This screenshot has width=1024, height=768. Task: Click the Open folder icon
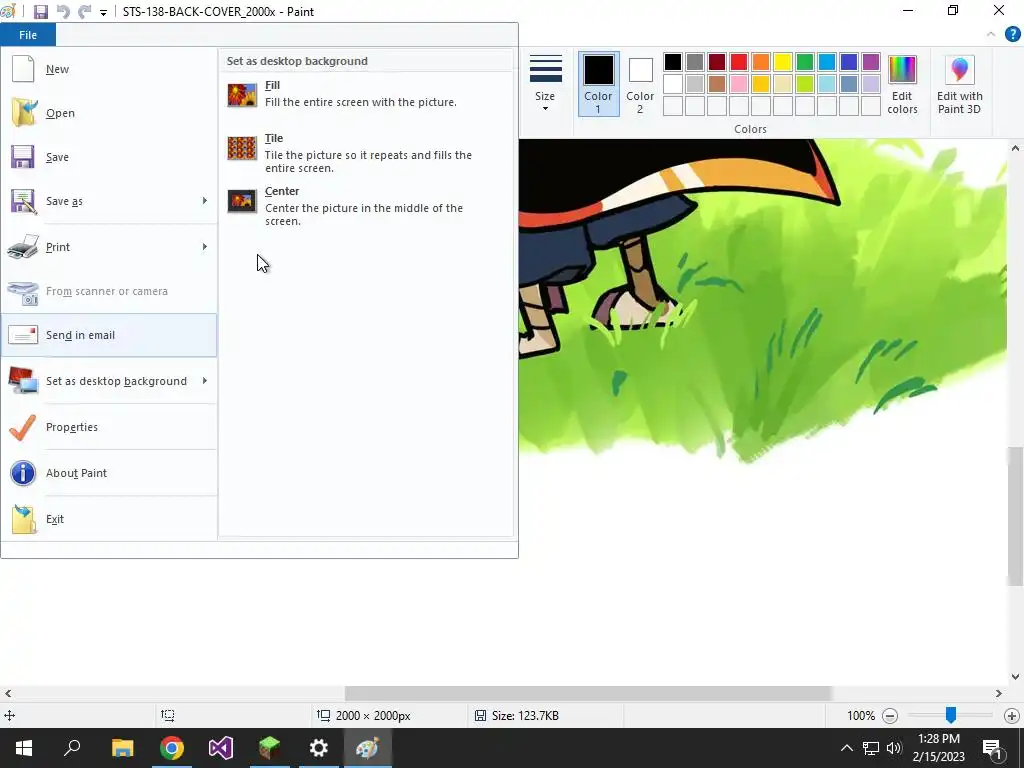23,112
